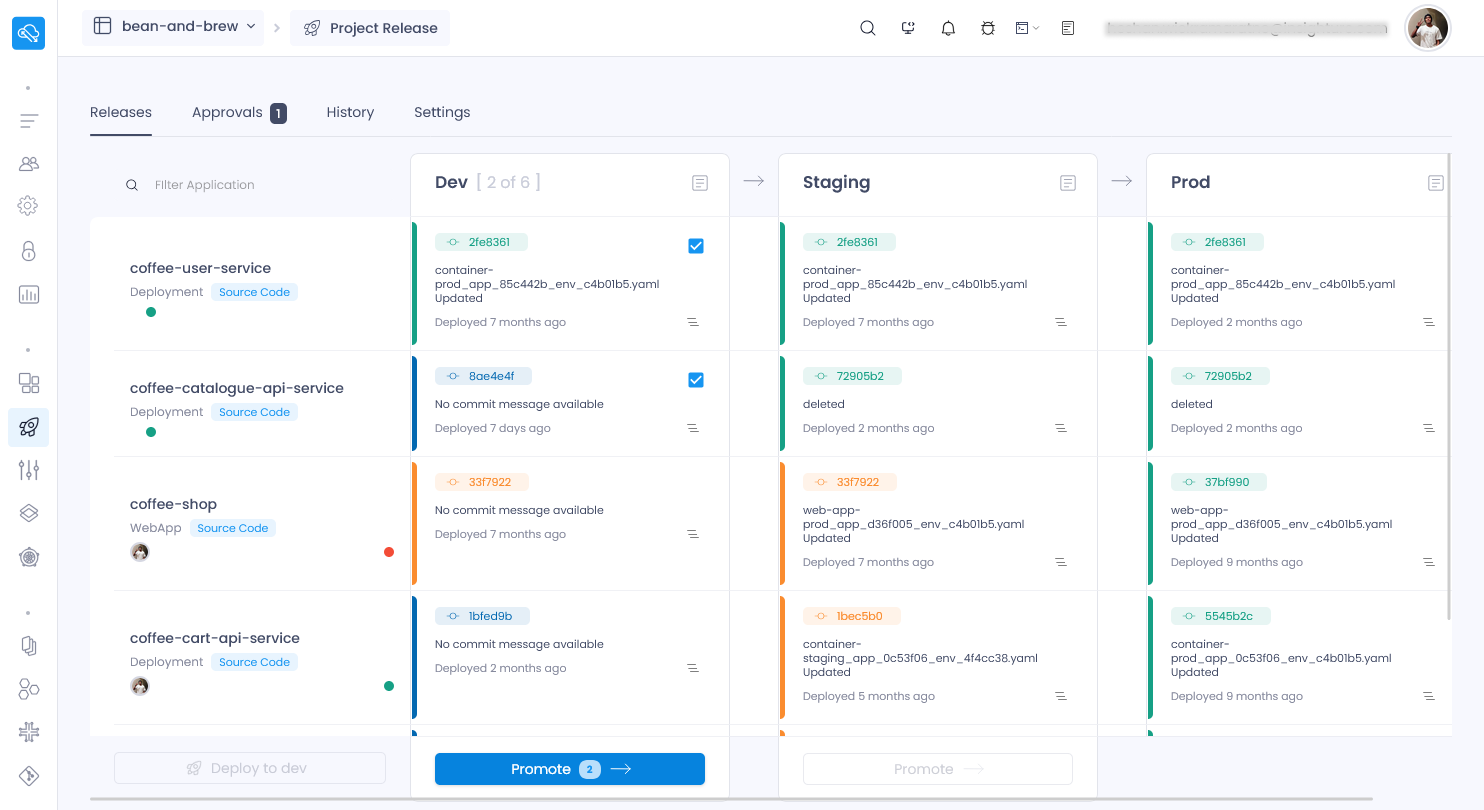Image resolution: width=1484 pixels, height=810 pixels.
Task: Click the cloud logo in sidebar
Action: pos(28,33)
